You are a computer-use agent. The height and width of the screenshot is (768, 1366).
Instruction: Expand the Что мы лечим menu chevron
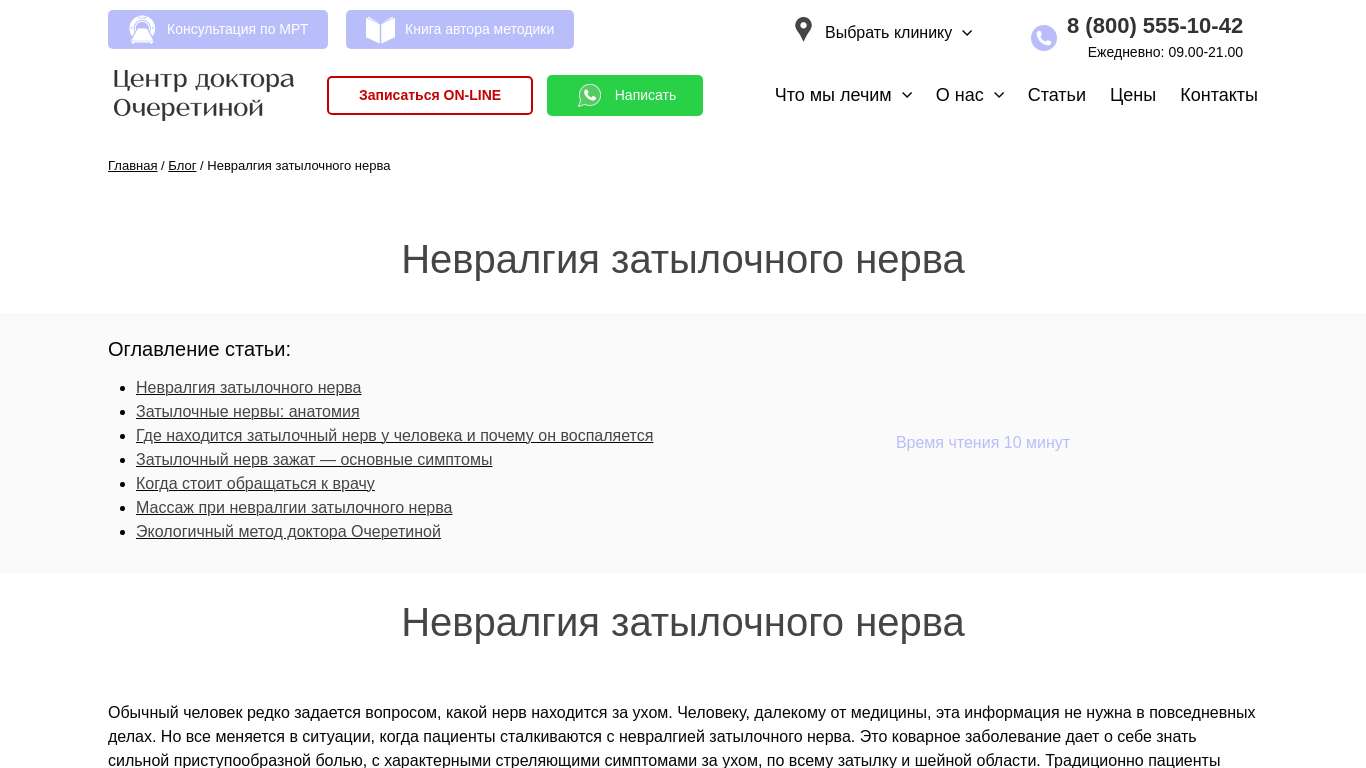(x=907, y=95)
